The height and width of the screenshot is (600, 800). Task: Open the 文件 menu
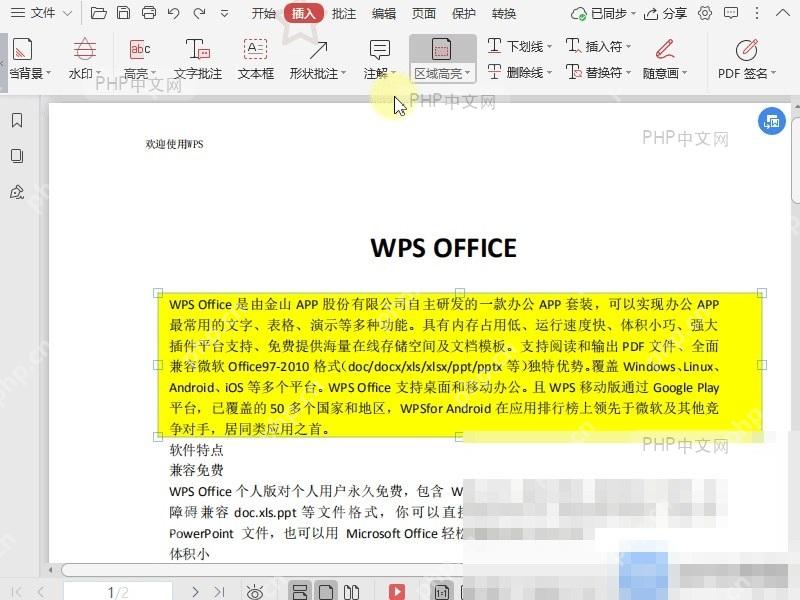[x=41, y=13]
